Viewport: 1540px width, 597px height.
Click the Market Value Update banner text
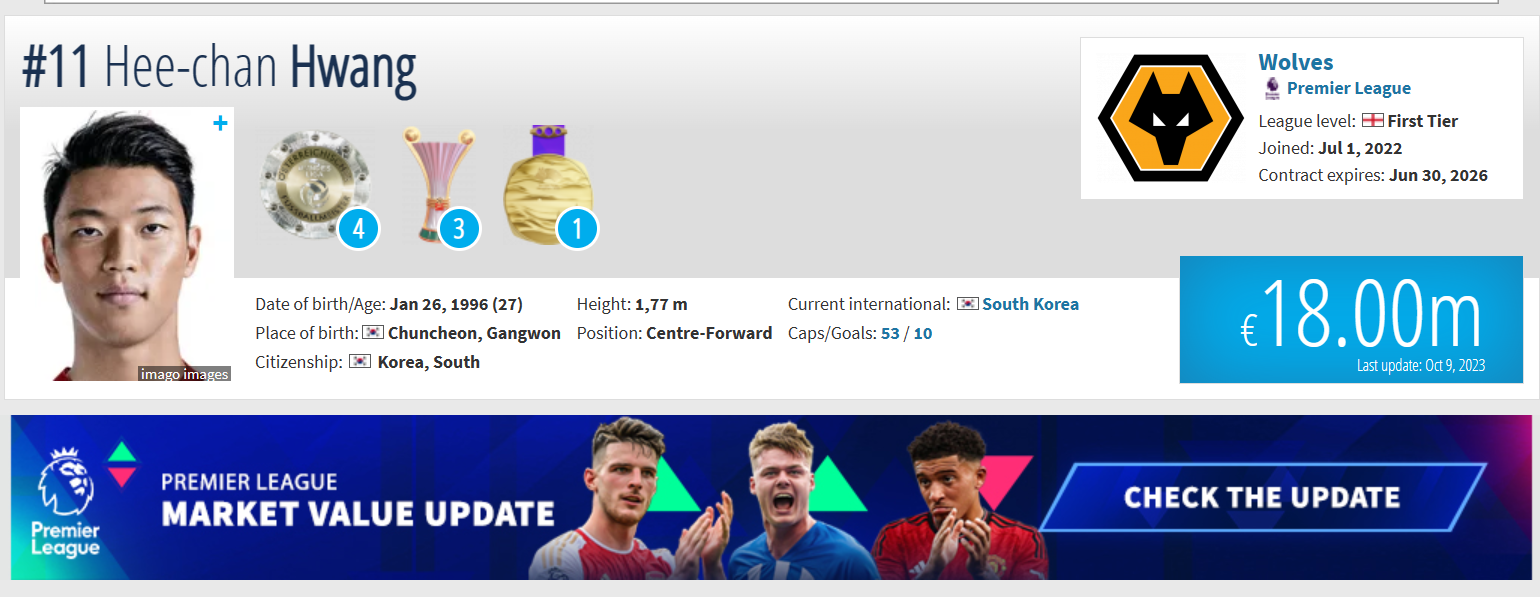pos(358,500)
